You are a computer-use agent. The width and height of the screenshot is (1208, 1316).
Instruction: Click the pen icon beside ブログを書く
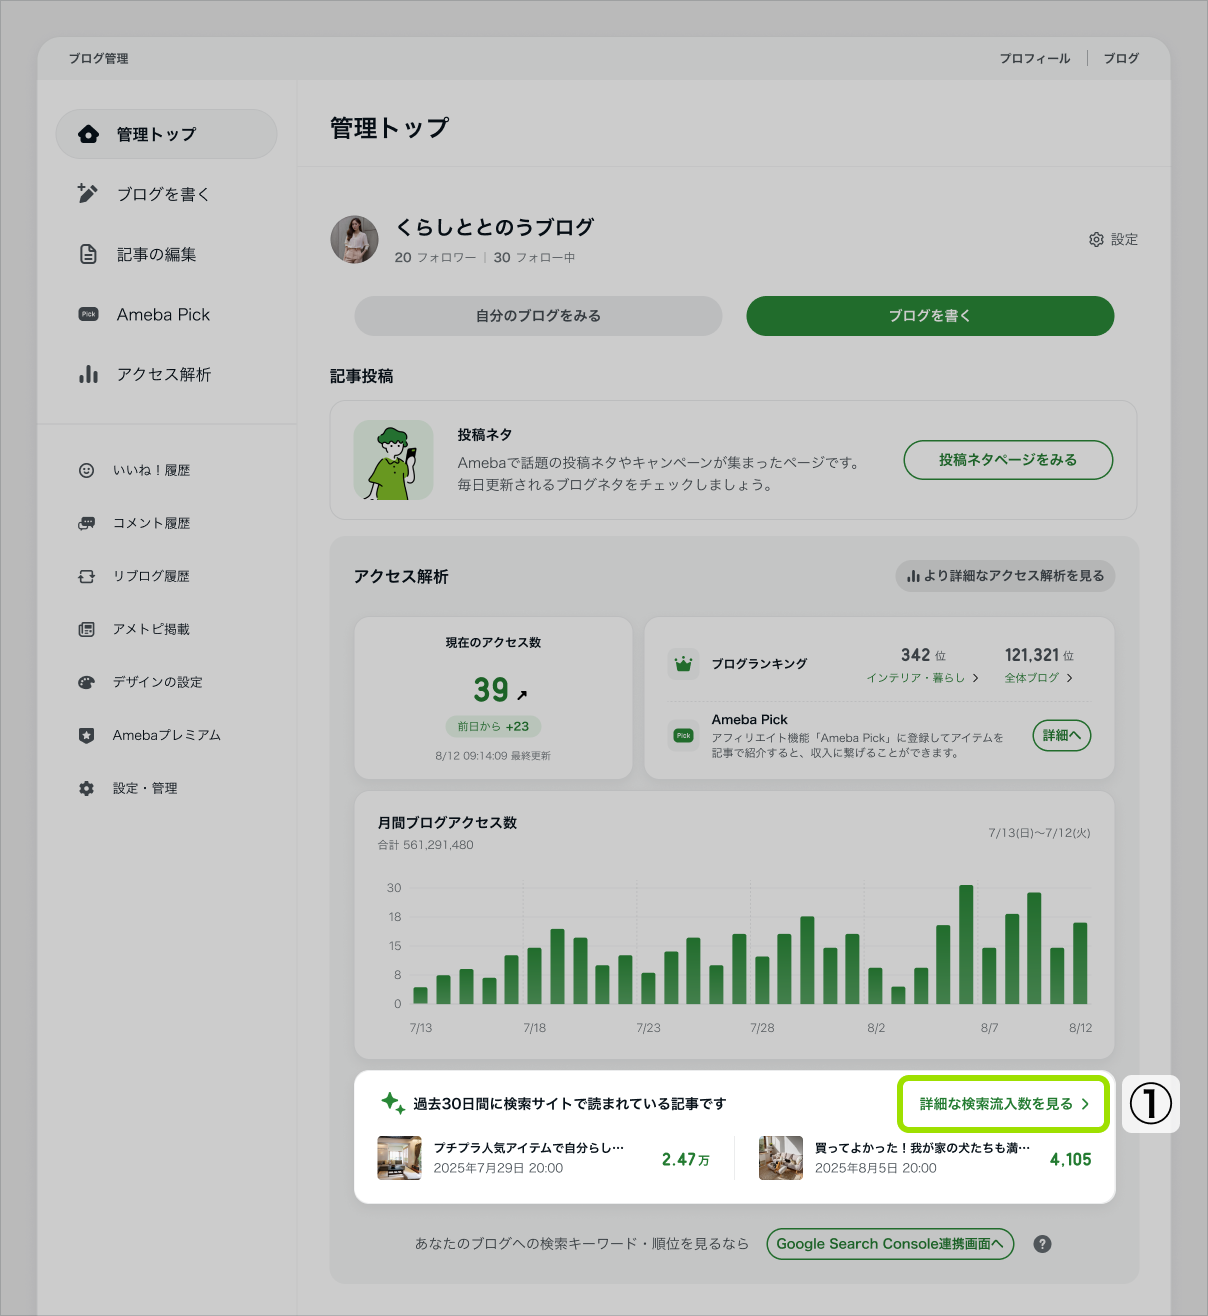coord(88,194)
